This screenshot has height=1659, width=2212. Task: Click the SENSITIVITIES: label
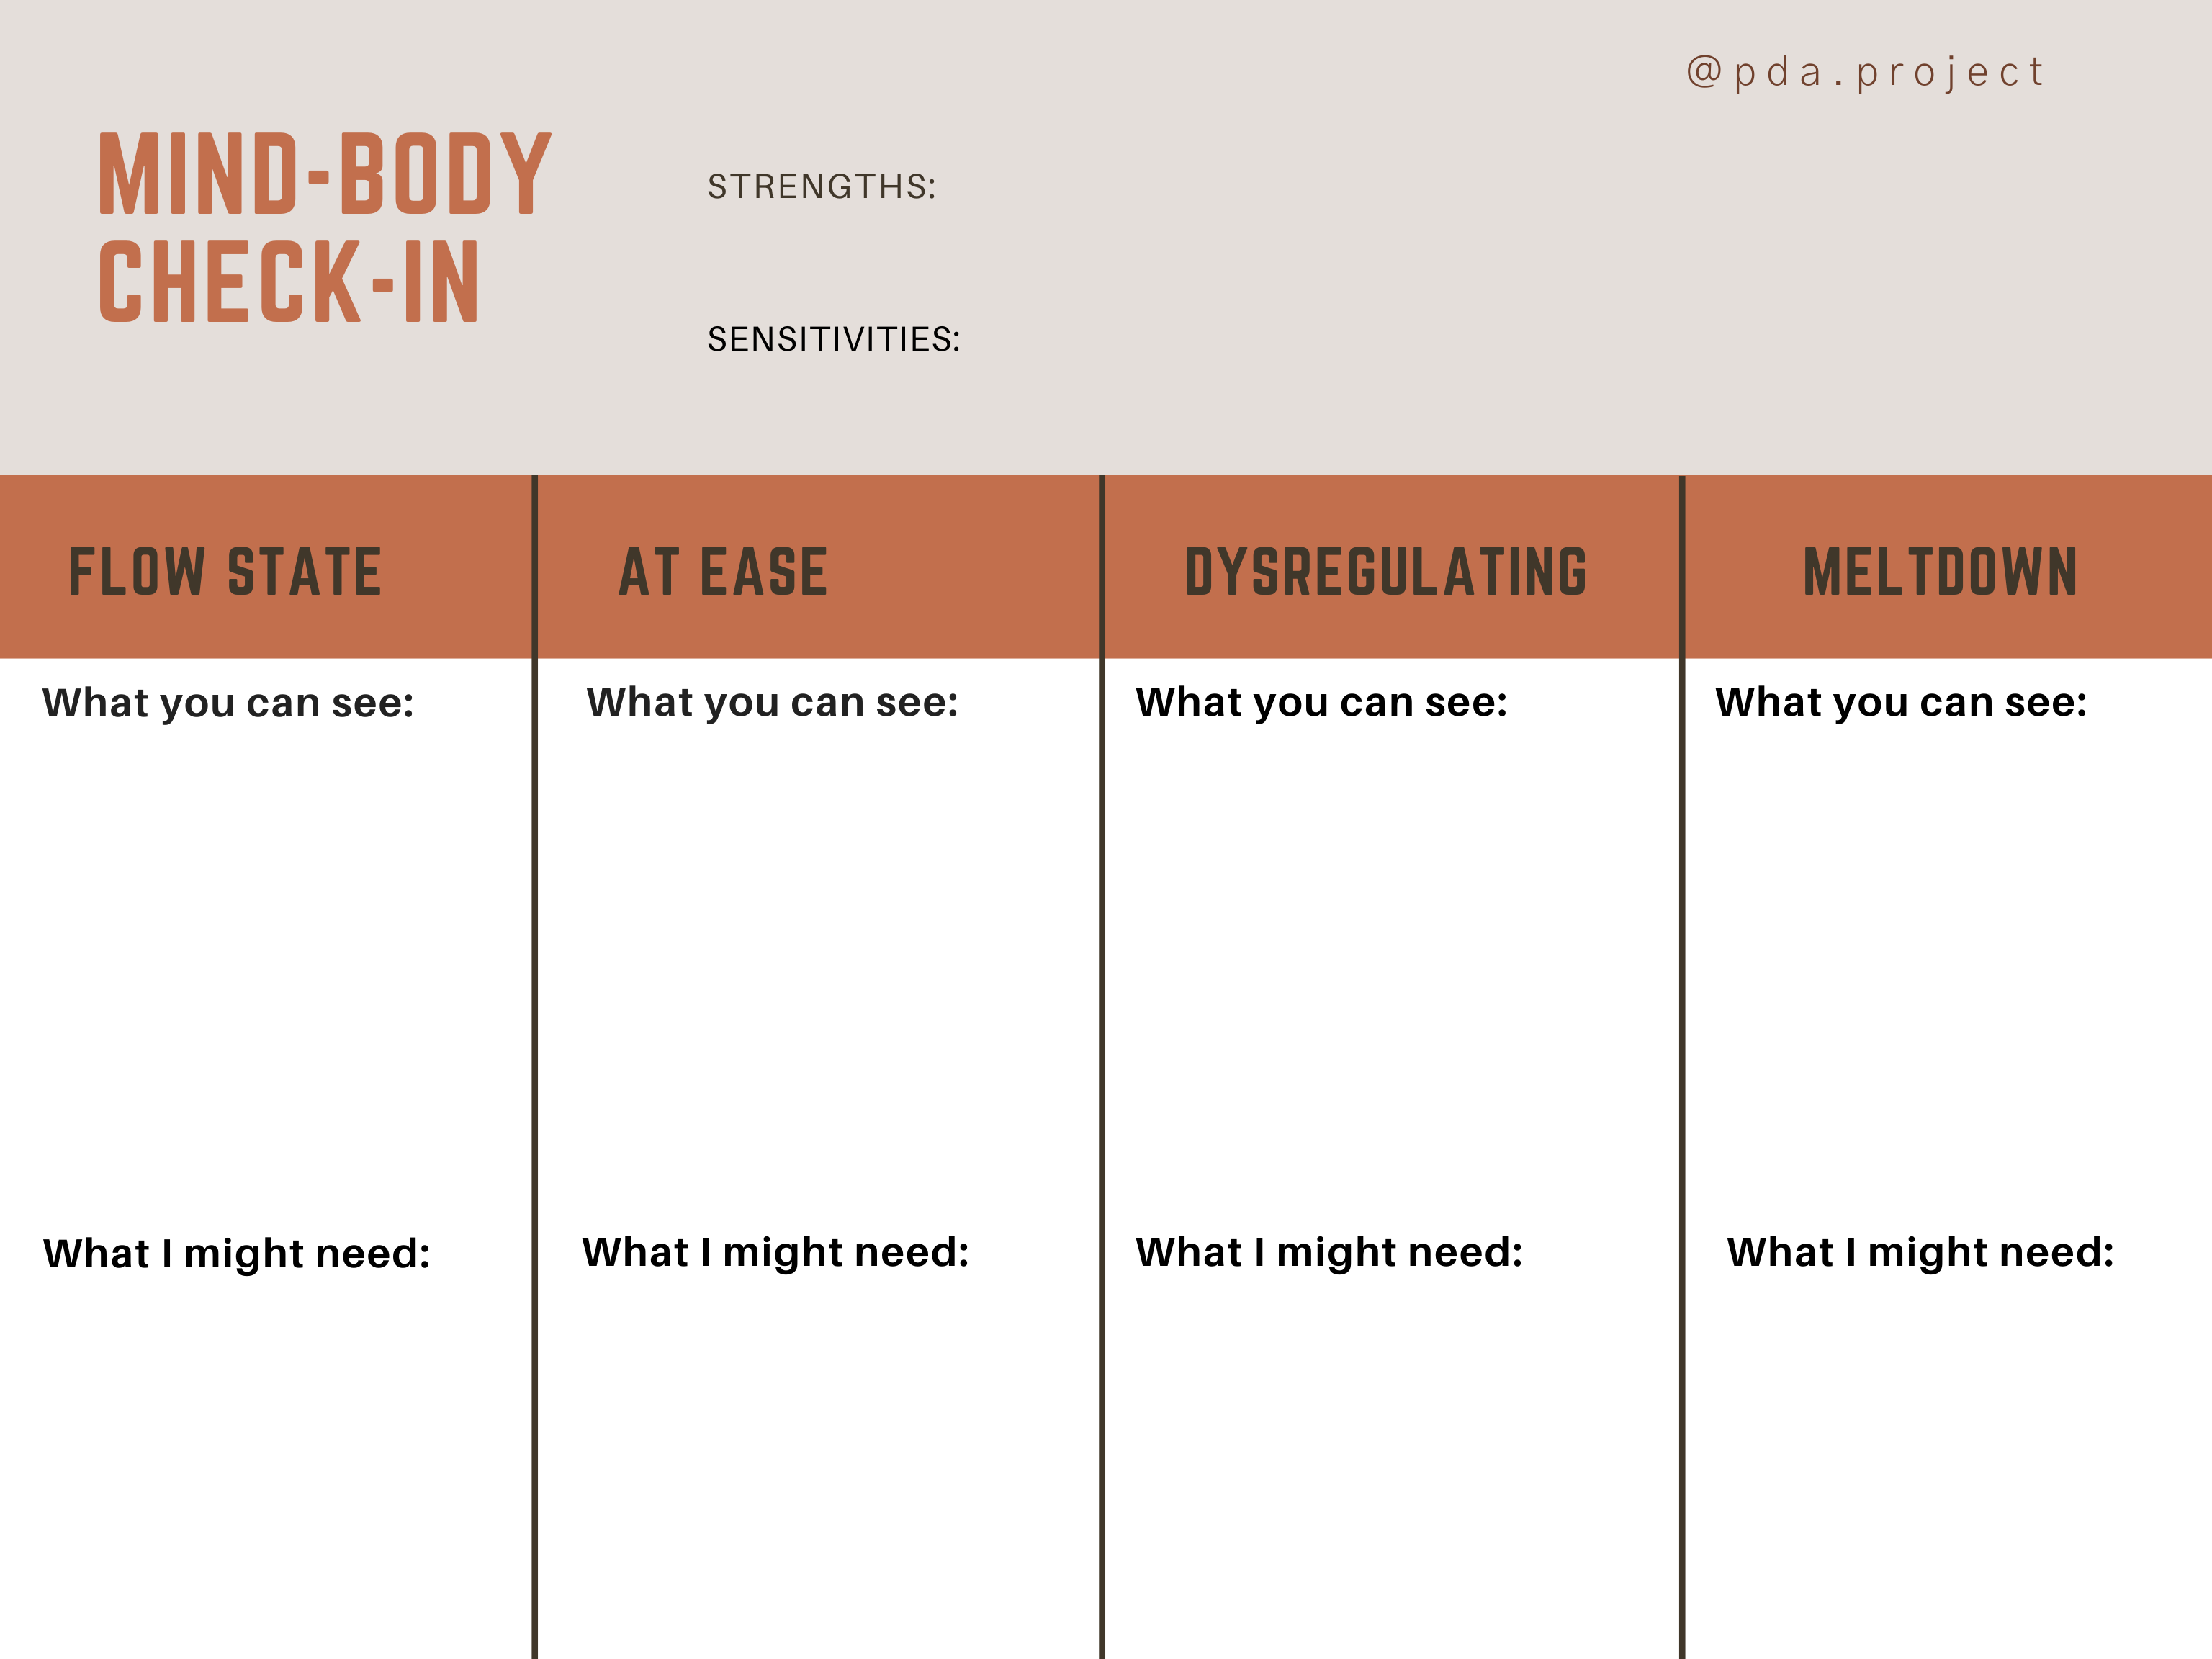point(833,339)
